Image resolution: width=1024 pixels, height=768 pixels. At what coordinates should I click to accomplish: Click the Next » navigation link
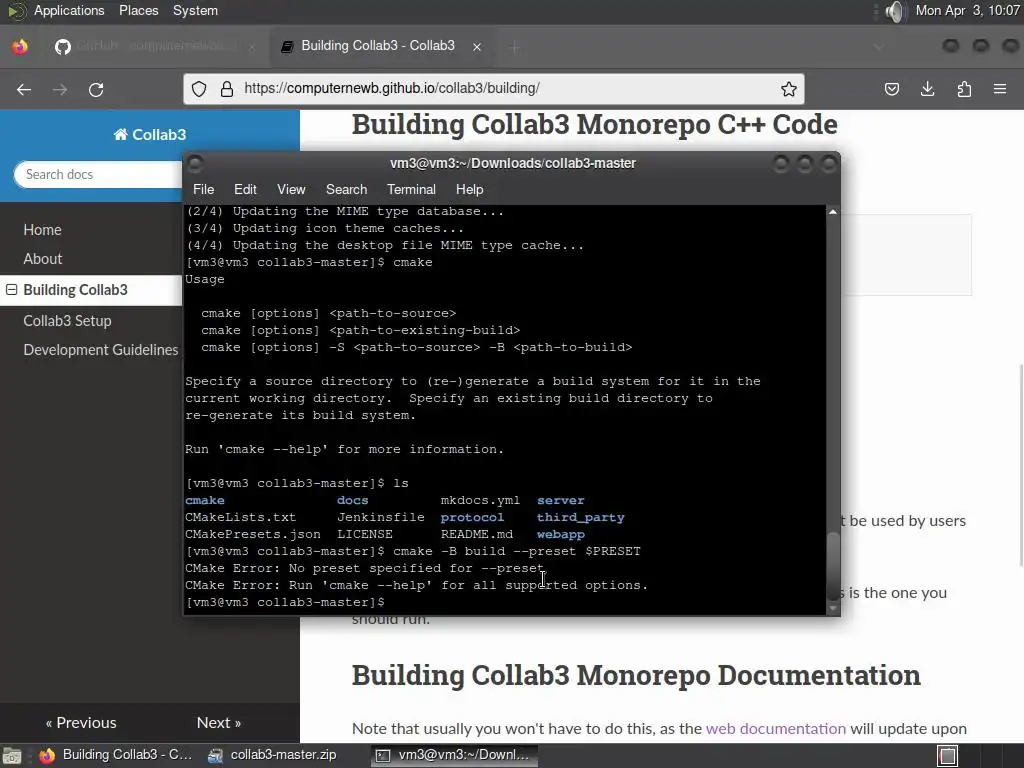point(219,722)
